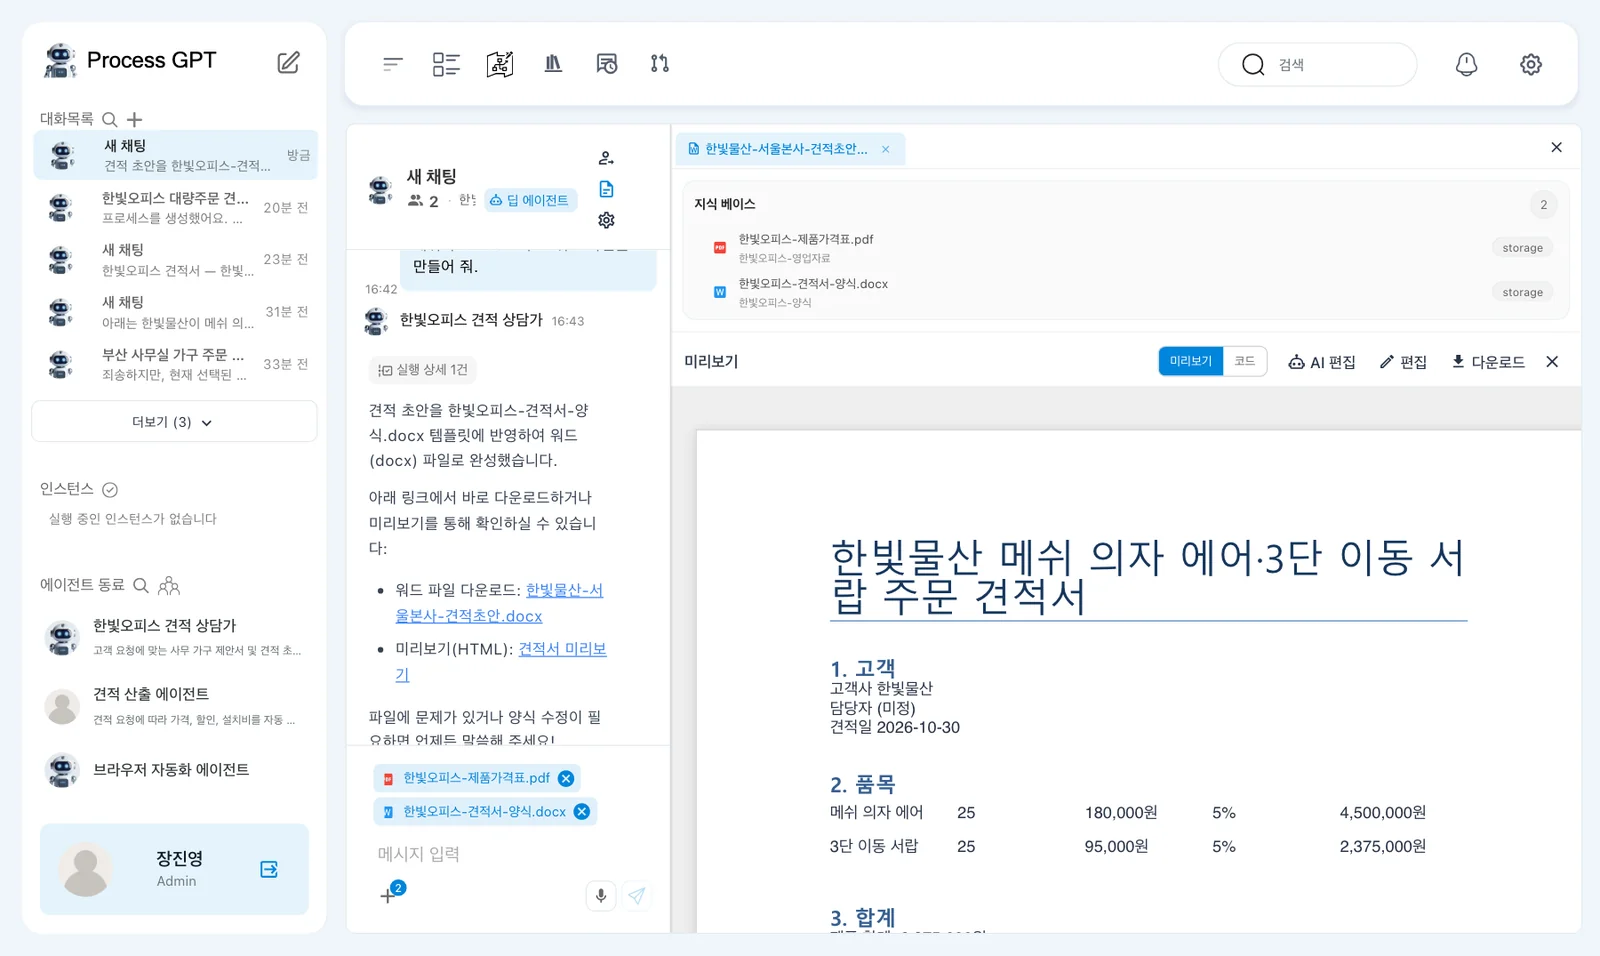
Task: Expand 실행 상세 1건 details
Action: (x=422, y=370)
